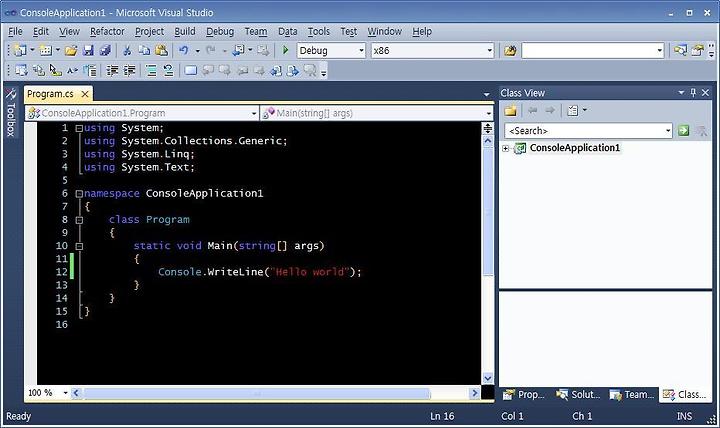Image resolution: width=720 pixels, height=428 pixels.
Task: Start debugging with the green play icon
Action: (285, 51)
